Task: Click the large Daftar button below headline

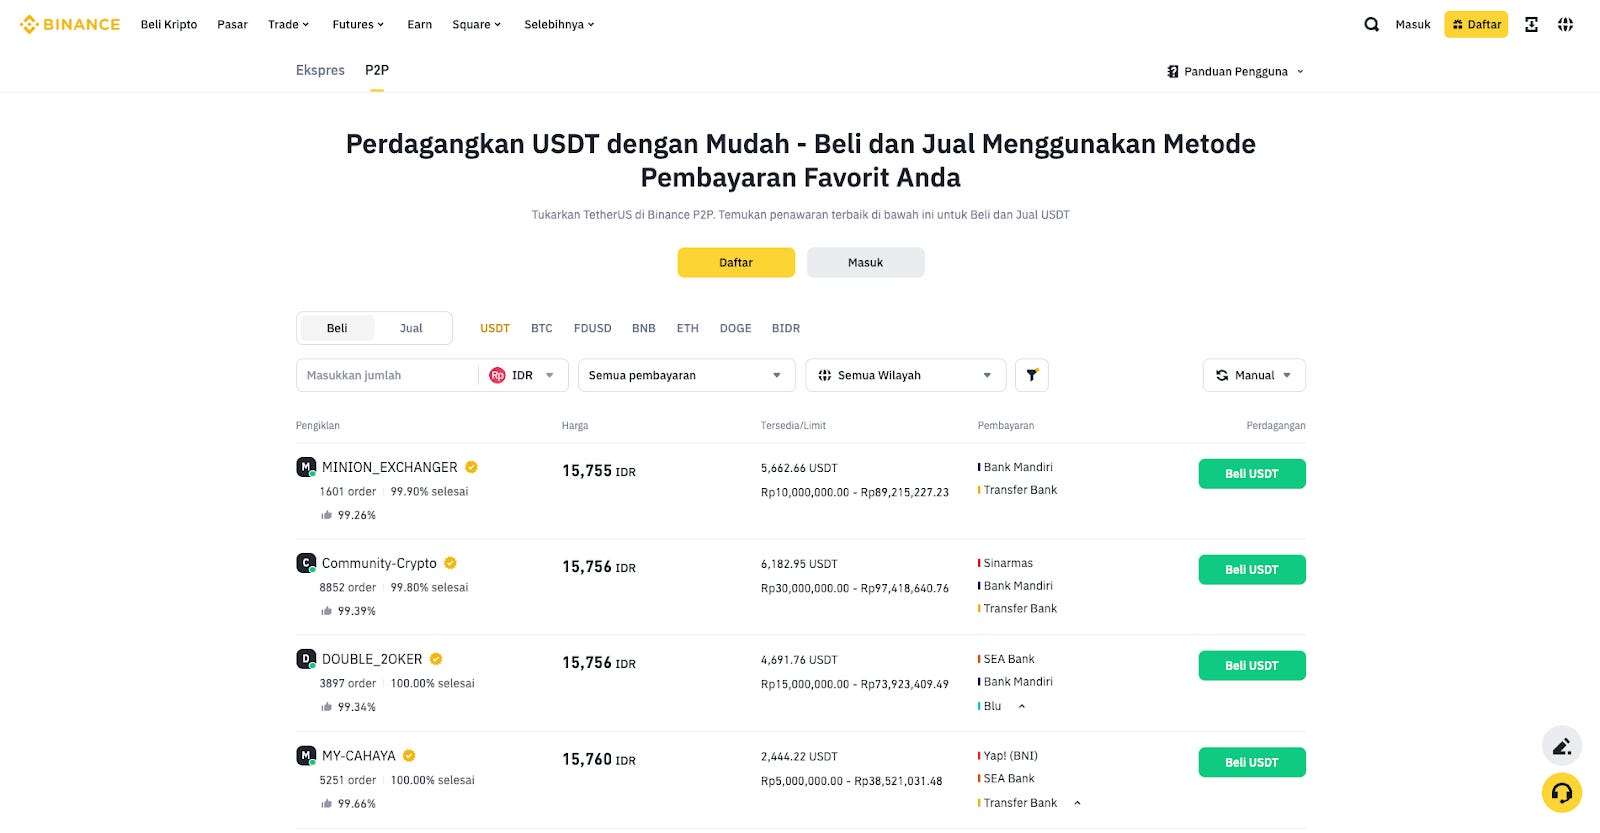Action: [736, 262]
